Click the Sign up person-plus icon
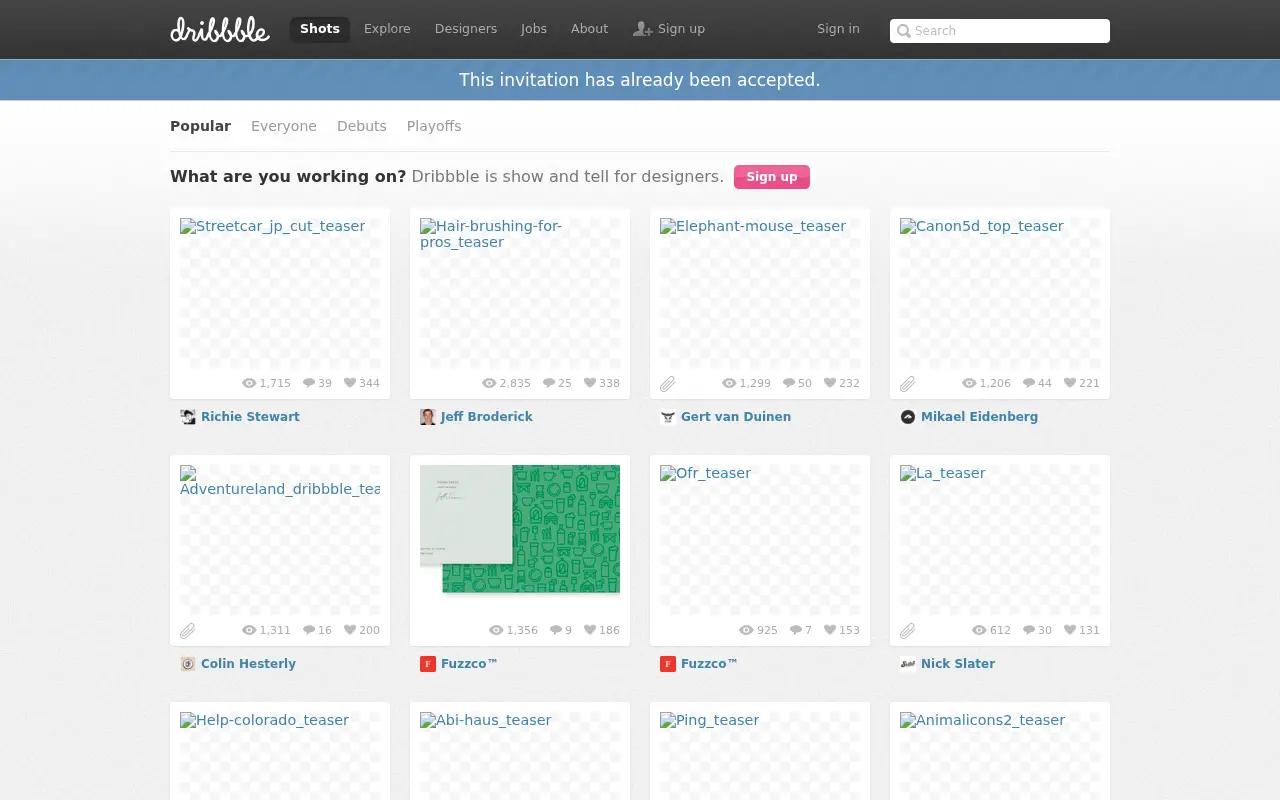The height and width of the screenshot is (800, 1280). (643, 29)
